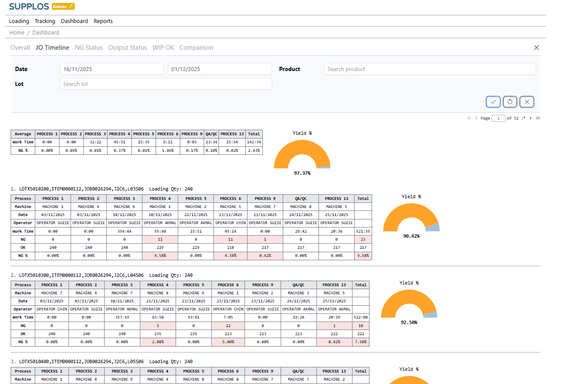The width and height of the screenshot is (563, 384).
Task: Switch to the NG Status tab
Action: click(89, 47)
